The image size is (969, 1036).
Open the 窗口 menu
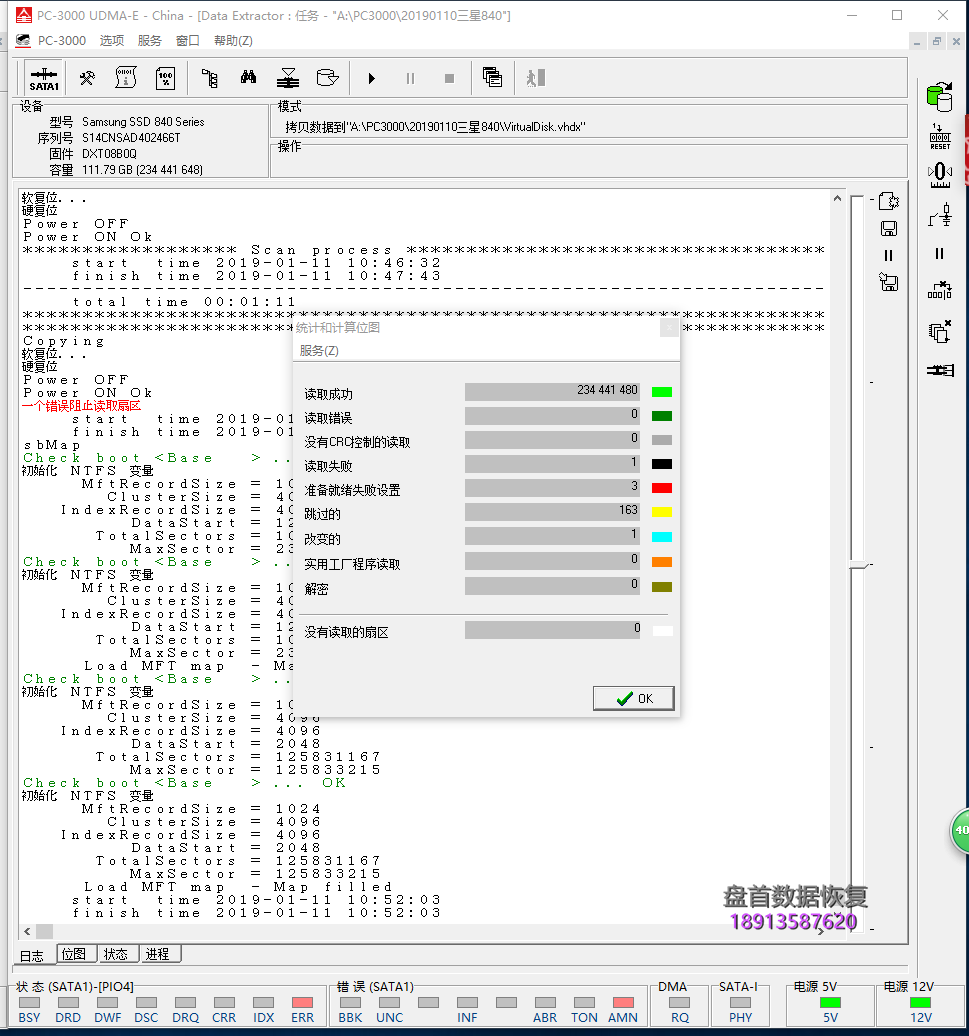coord(188,41)
